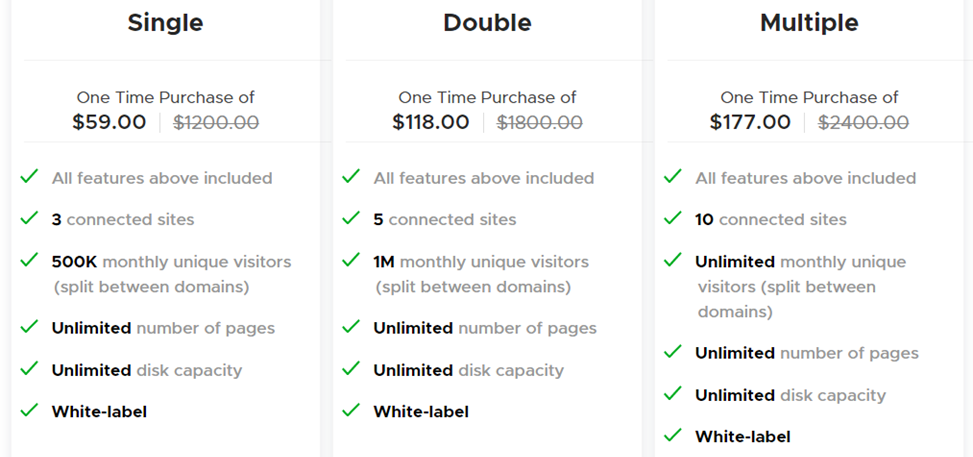
Task: Click the crossed-out $2400.00 price
Action: [863, 122]
